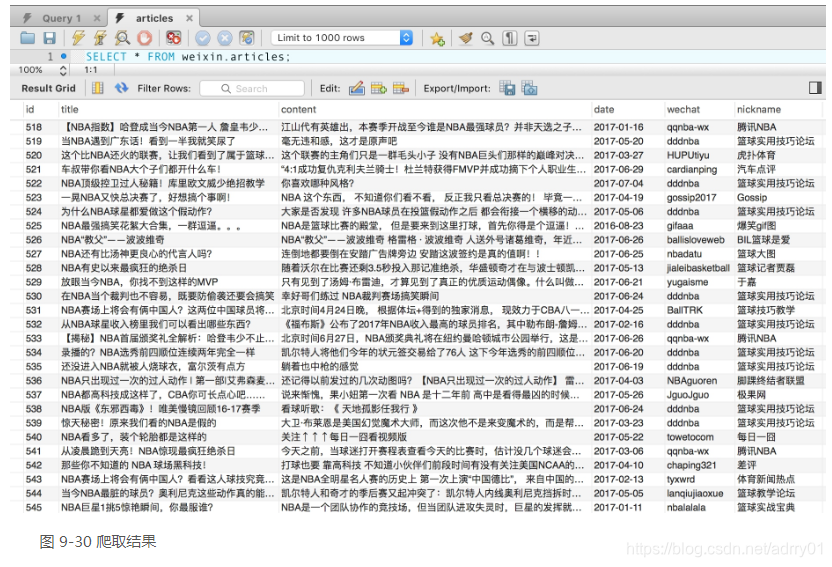This screenshot has height=567, width=832.
Task: Switch to the Query 1 tab
Action: [62, 18]
